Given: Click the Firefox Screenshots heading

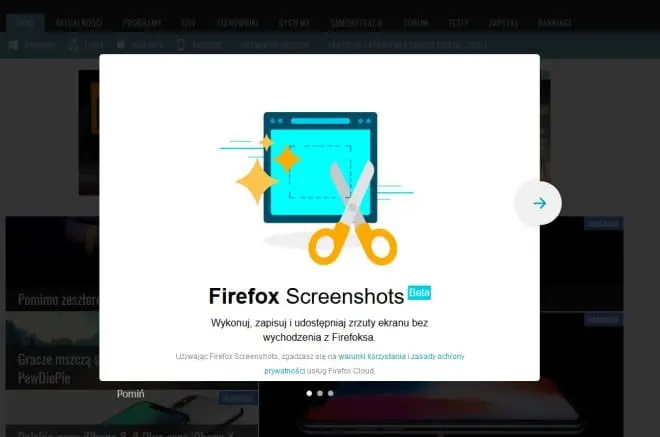Looking at the screenshot, I should coord(306,296).
